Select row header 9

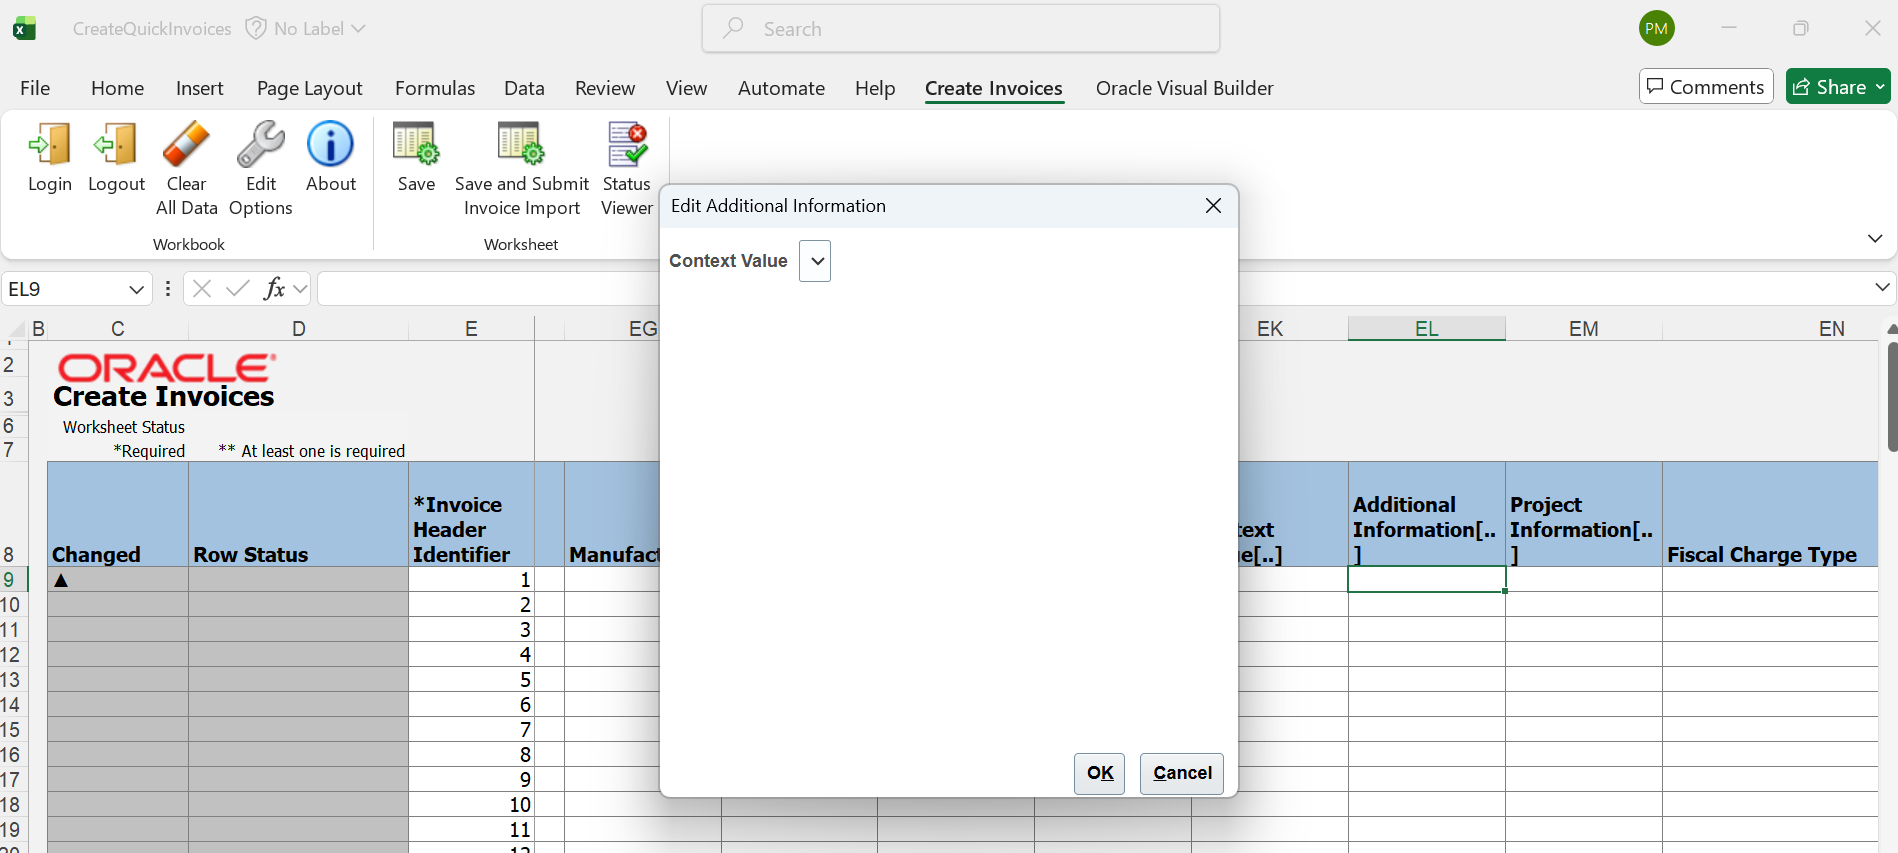point(14,580)
